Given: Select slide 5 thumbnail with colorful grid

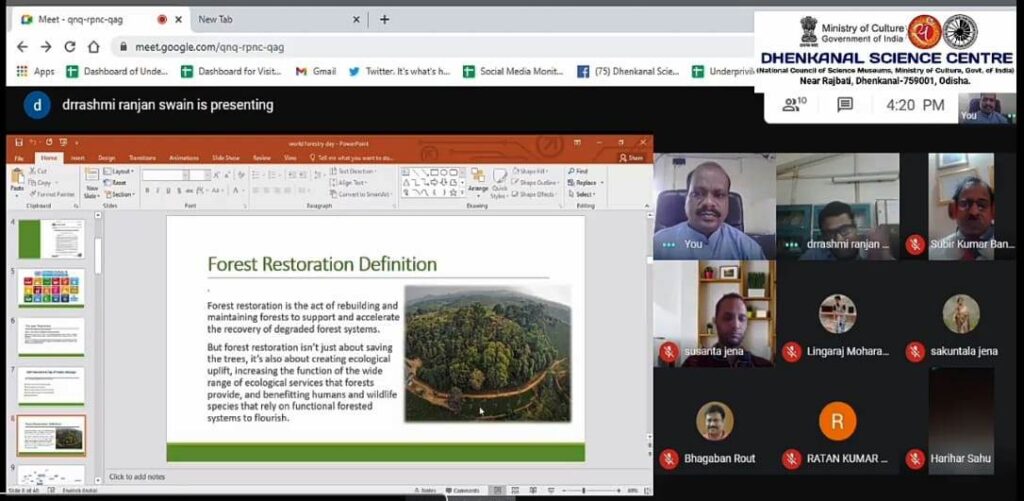Looking at the screenshot, I should tap(51, 288).
